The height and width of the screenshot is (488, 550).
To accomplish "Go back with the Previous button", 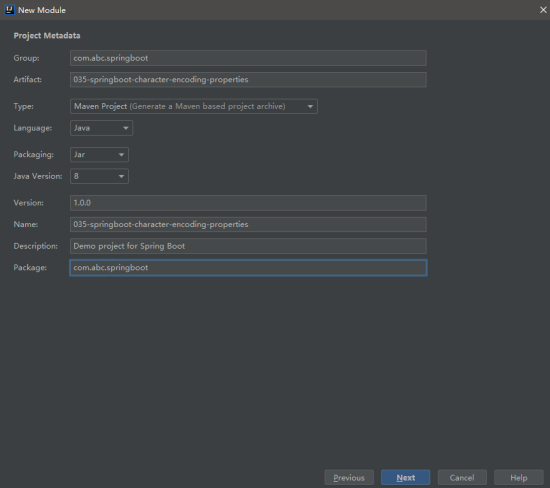I will 349,477.
